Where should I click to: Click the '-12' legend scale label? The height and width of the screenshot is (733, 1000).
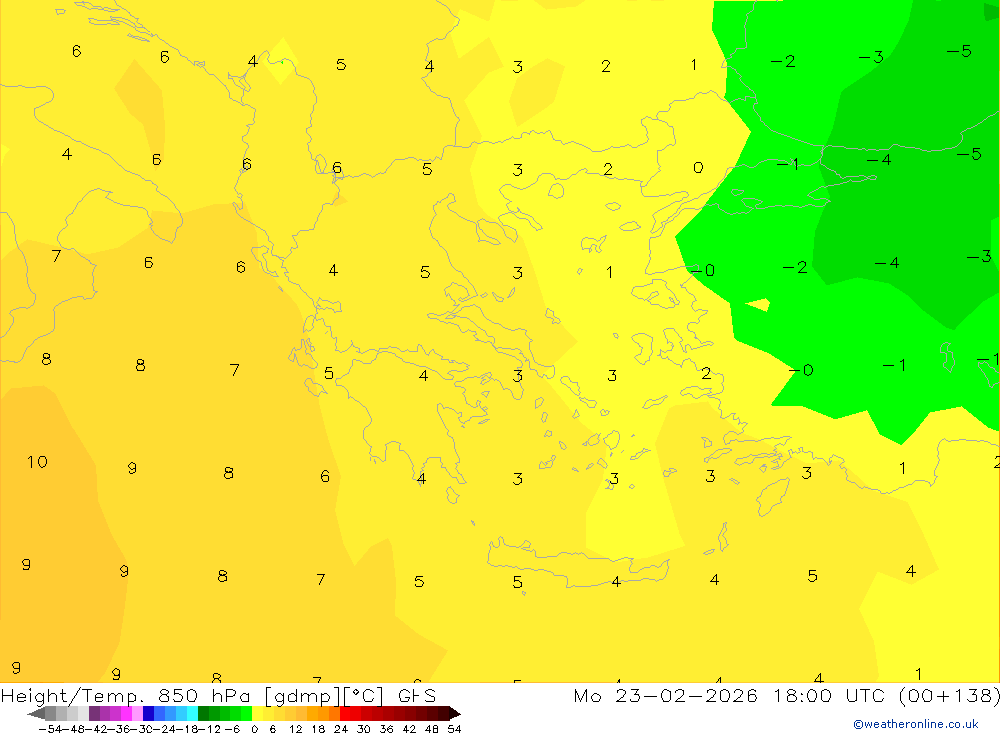click(x=210, y=729)
